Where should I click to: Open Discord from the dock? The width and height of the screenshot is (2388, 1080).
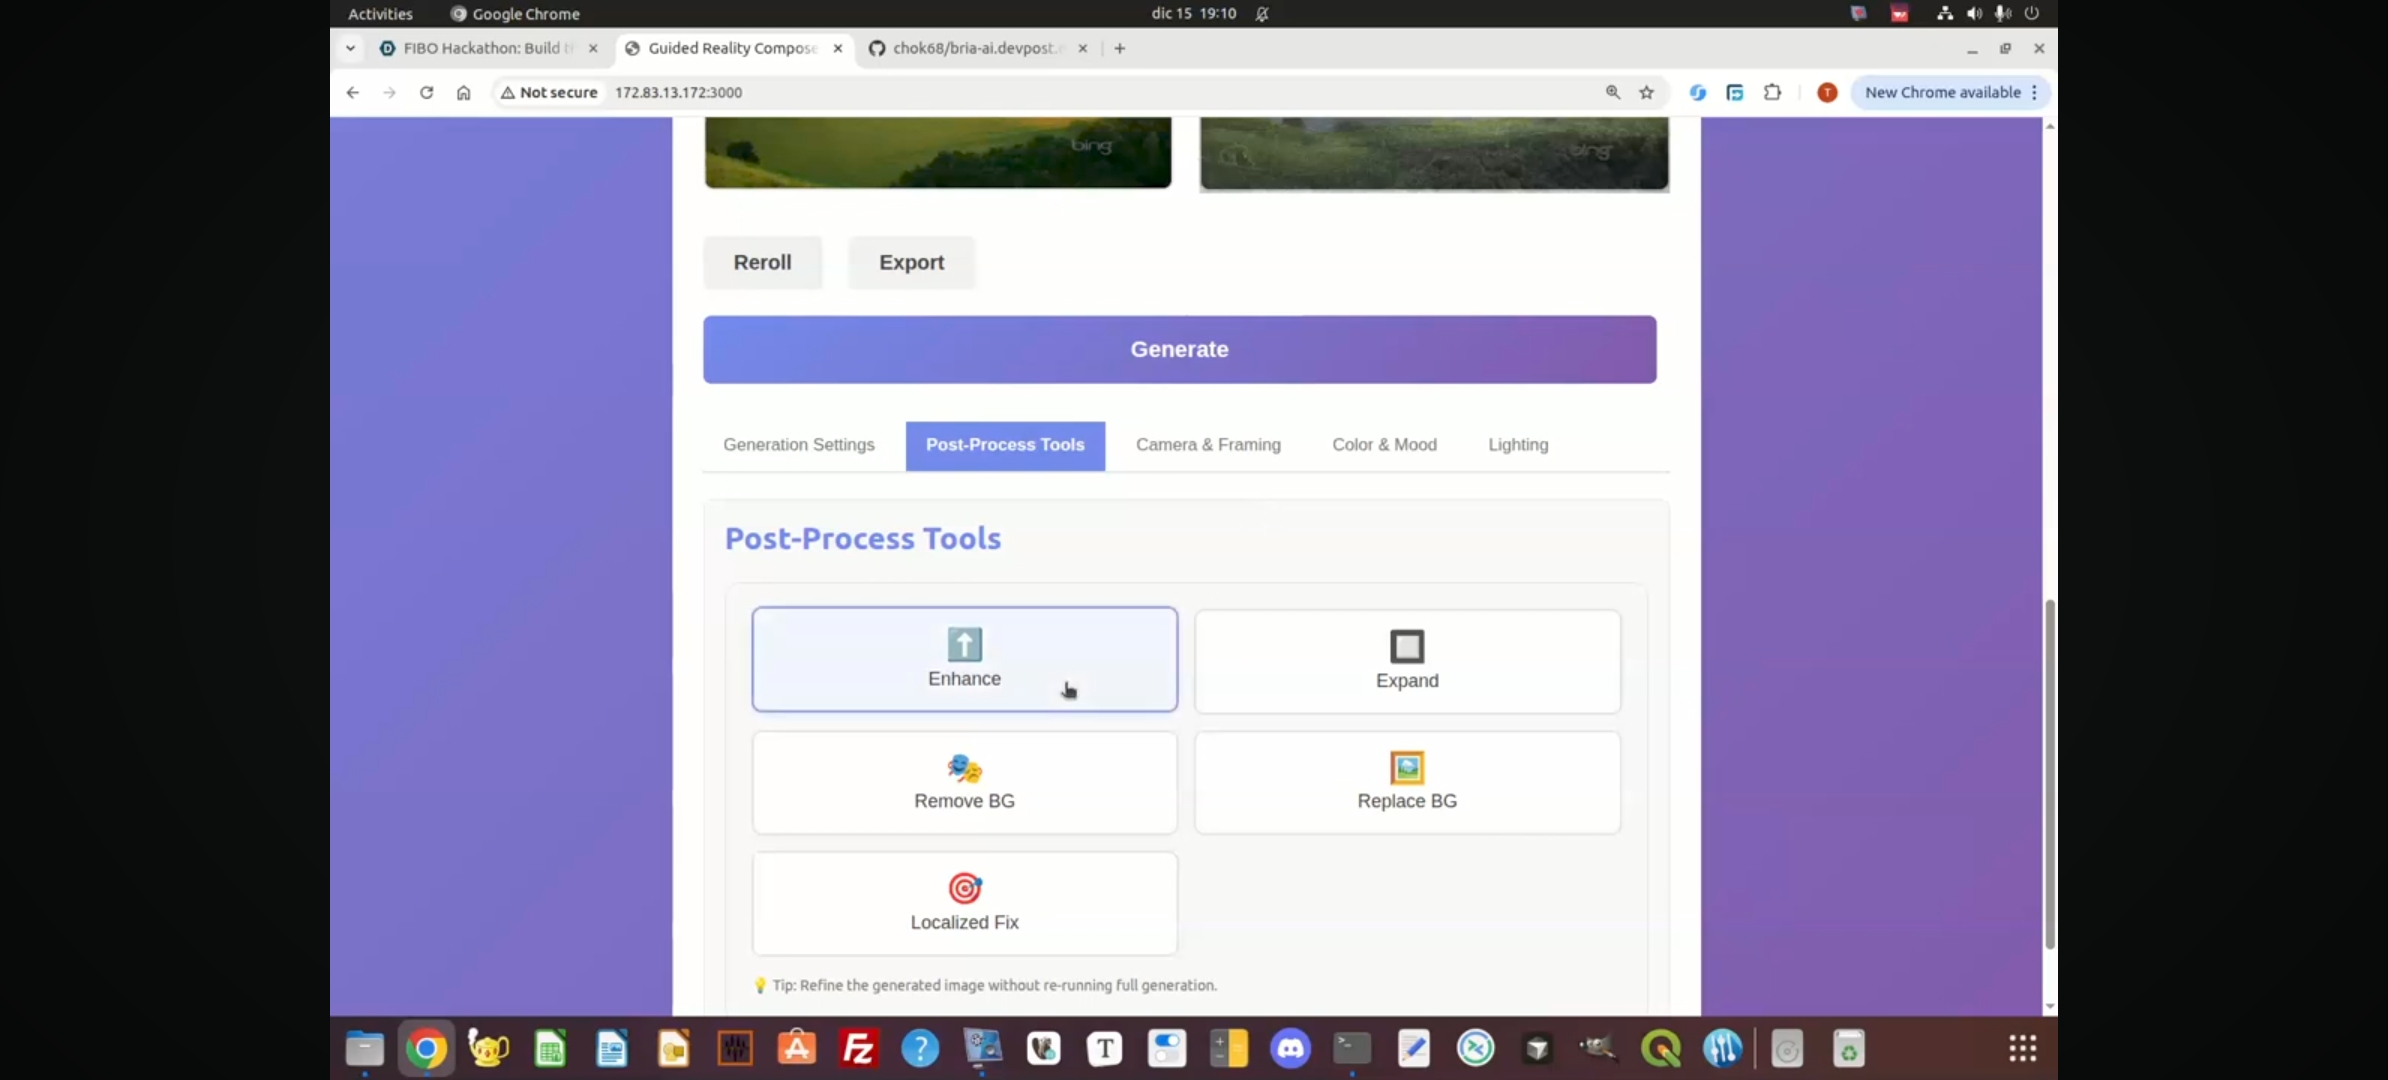[x=1290, y=1048]
